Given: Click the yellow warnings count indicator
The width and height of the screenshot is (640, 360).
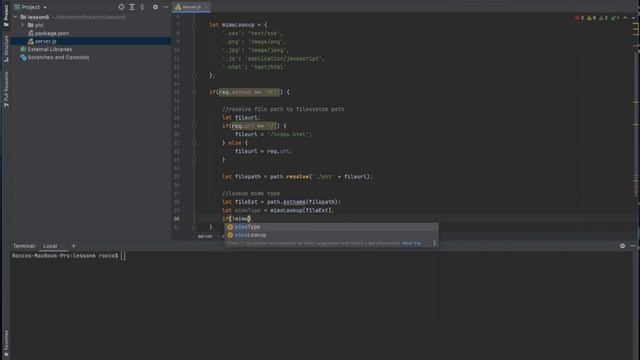Looking at the screenshot, I should [591, 18].
